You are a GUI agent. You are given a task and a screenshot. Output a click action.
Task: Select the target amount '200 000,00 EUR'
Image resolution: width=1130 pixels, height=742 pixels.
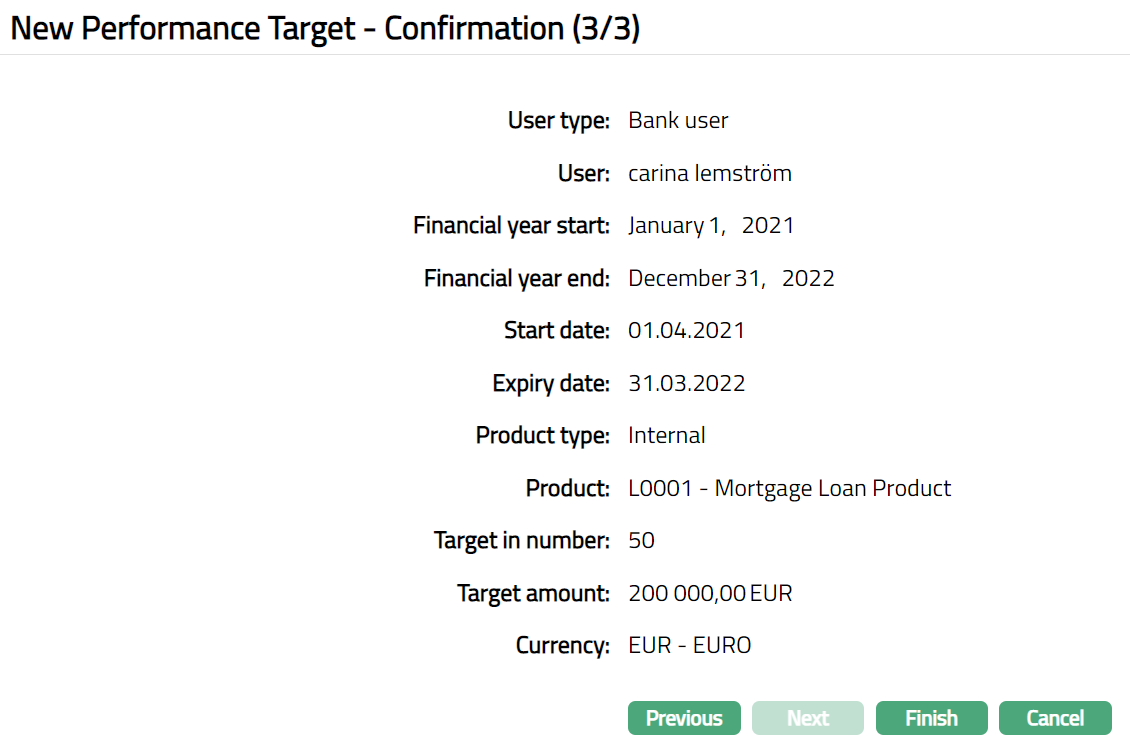[x=710, y=594]
